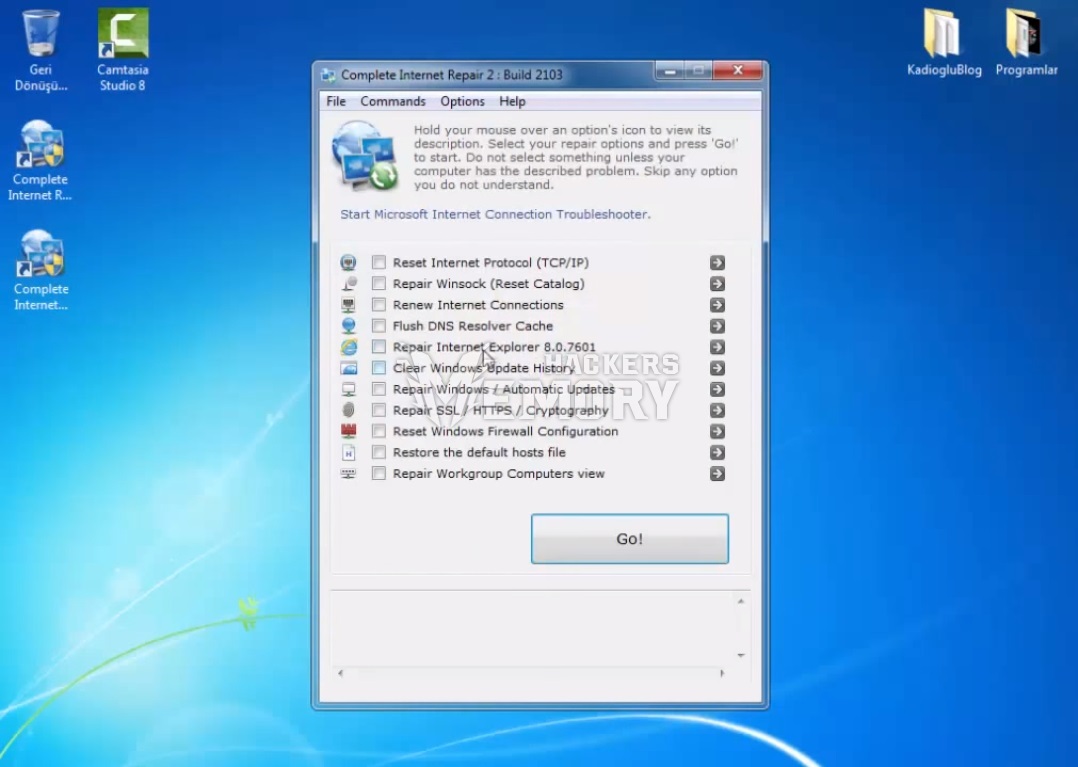Screen dimensions: 1078x767
Task: Click arrow button for Repair Internet Explorer
Action: (x=717, y=347)
